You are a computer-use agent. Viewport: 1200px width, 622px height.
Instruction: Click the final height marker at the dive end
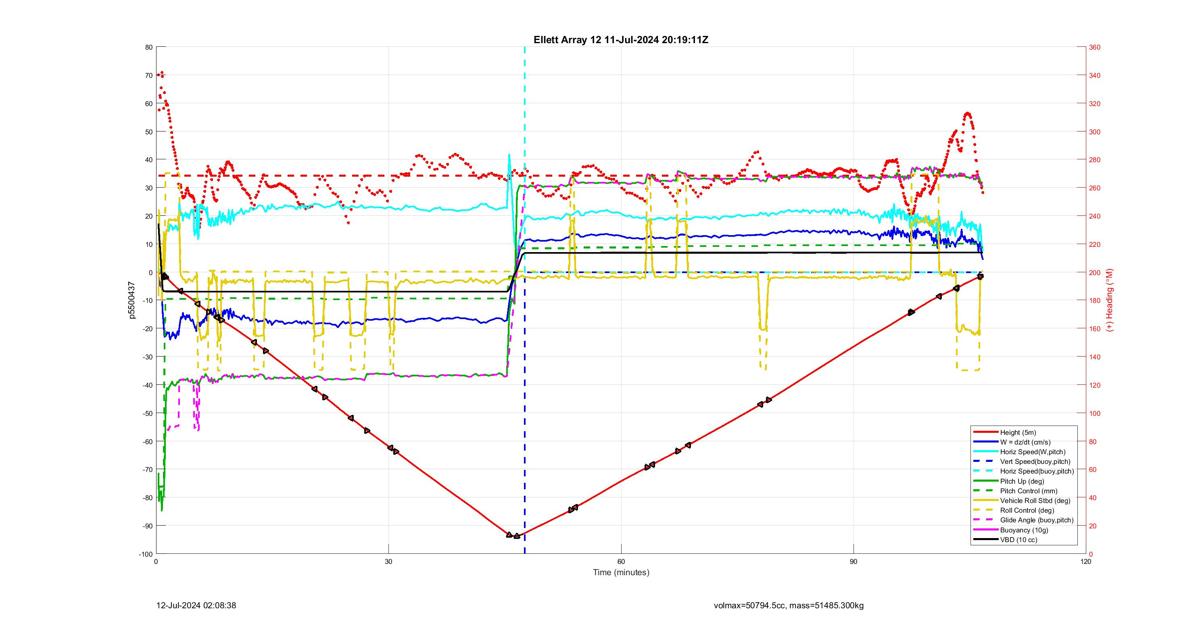(981, 276)
